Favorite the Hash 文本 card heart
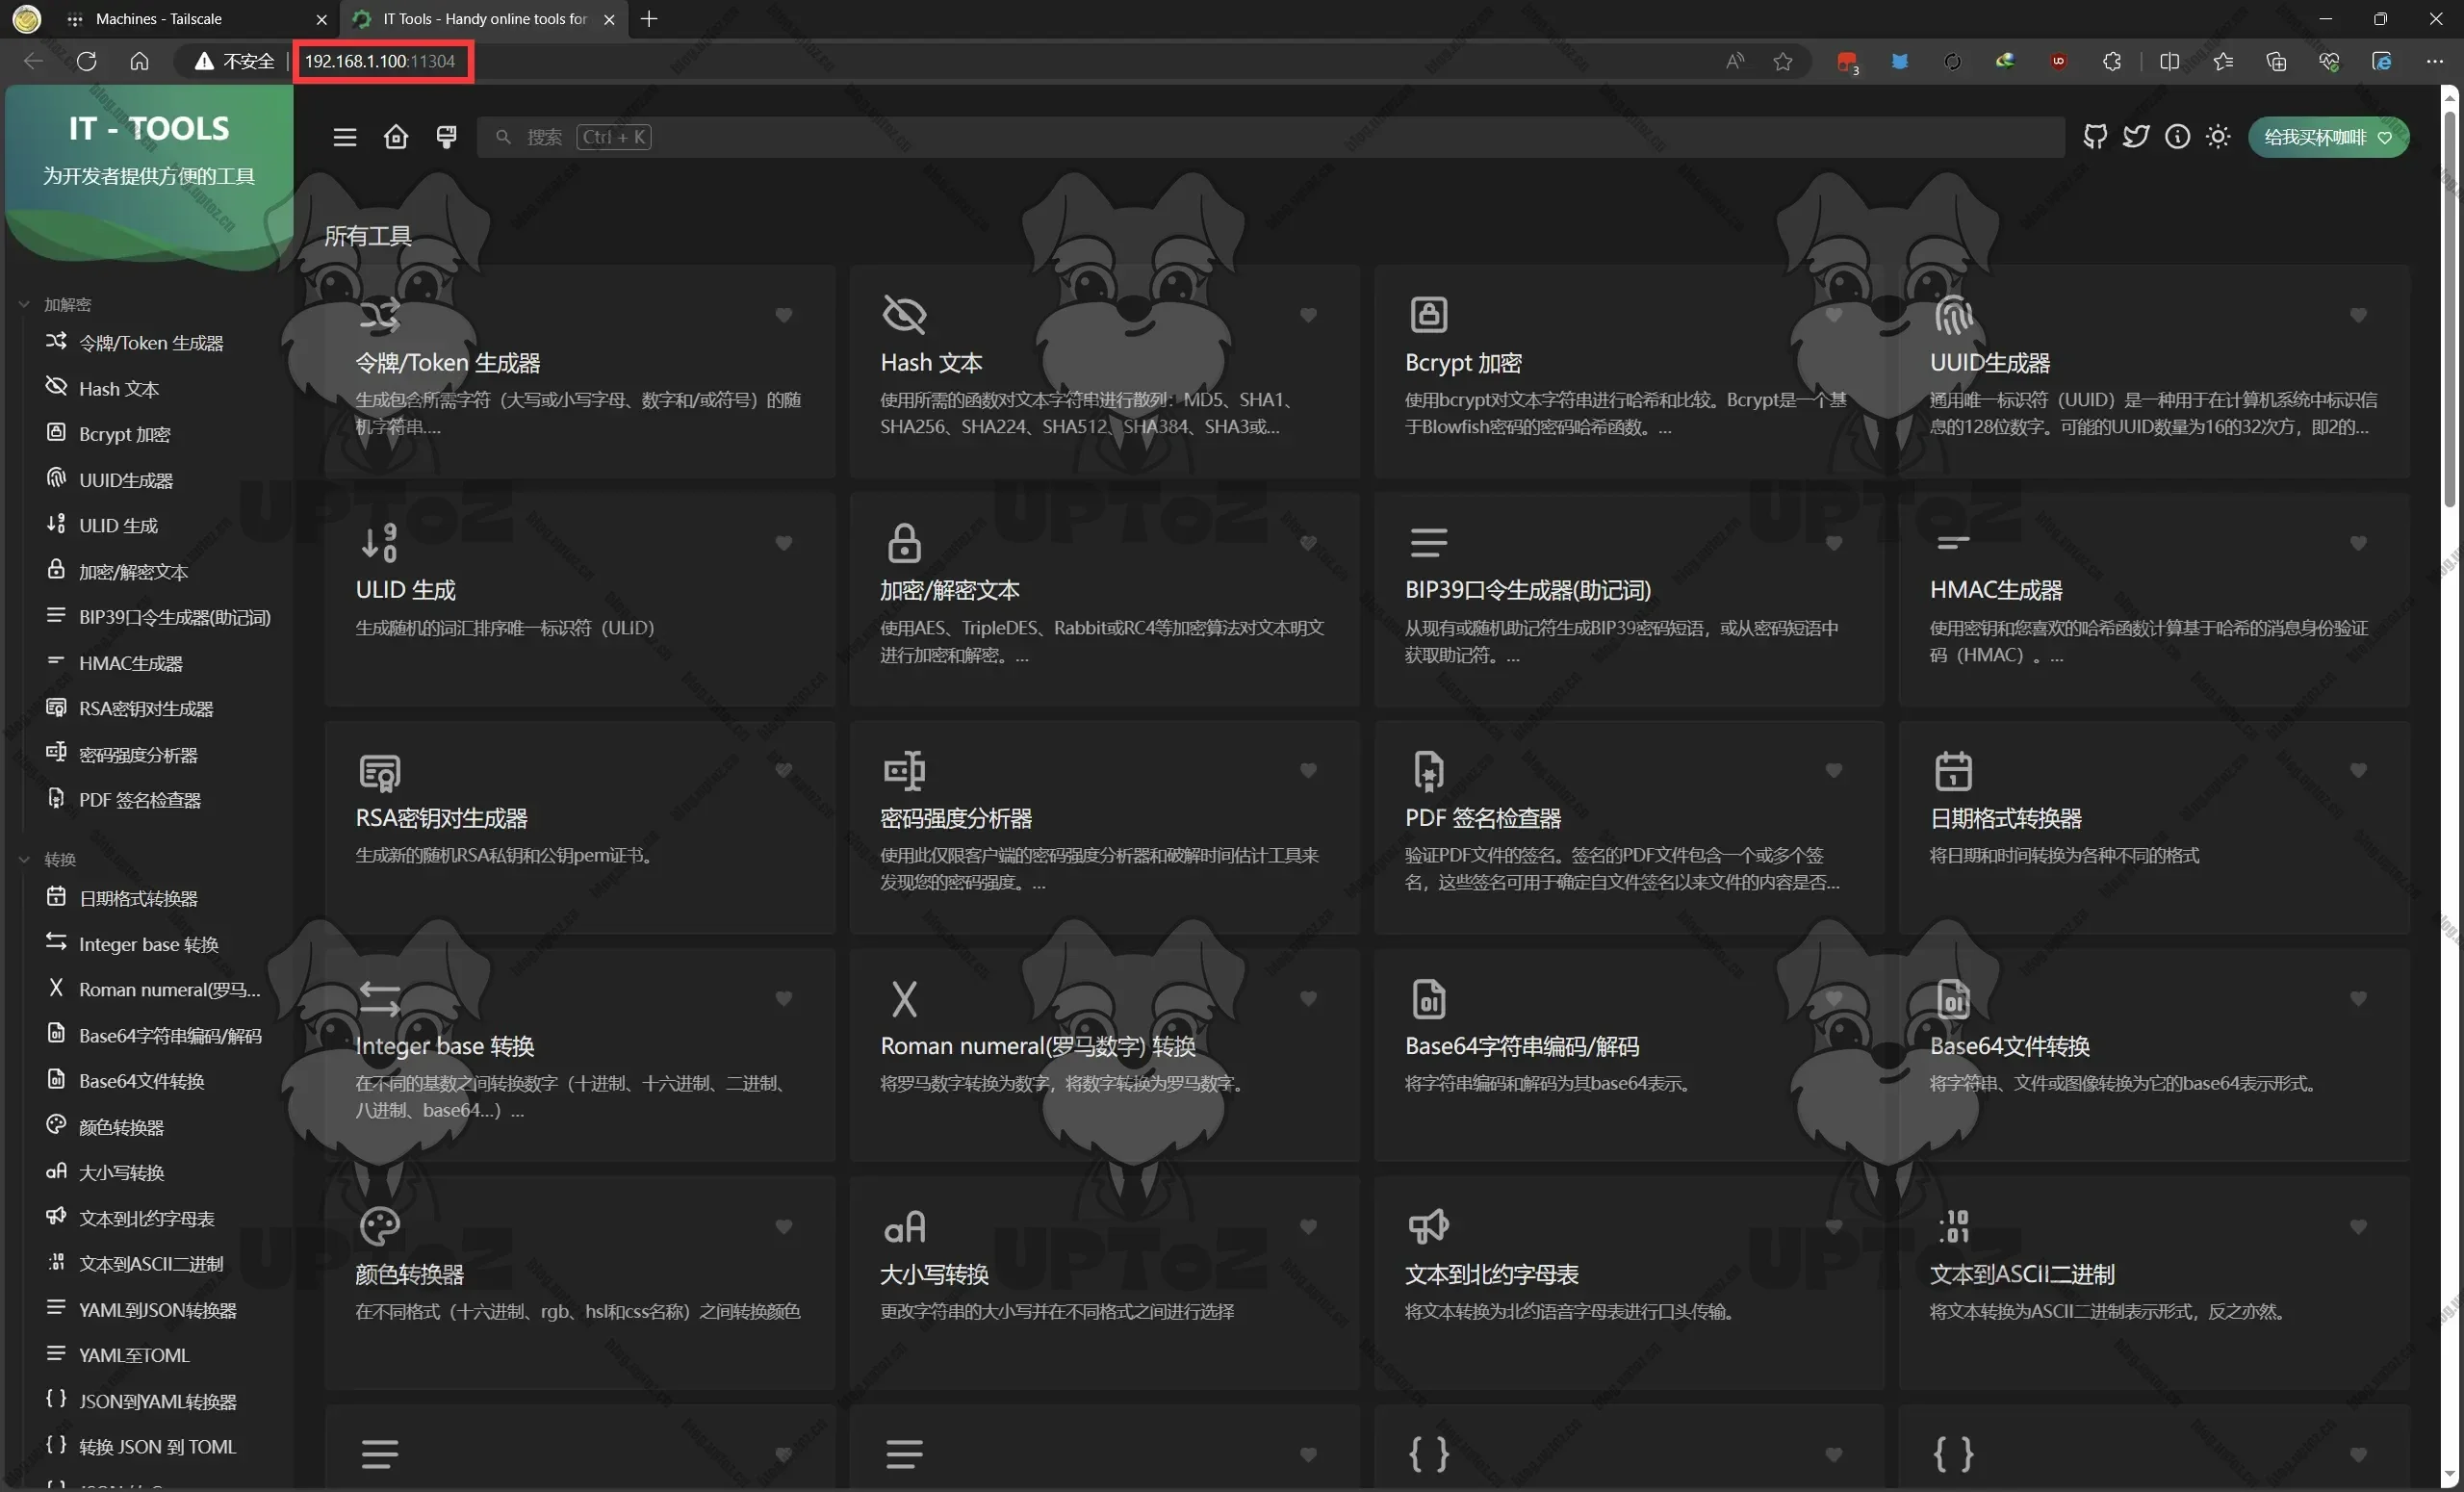2464x1492 pixels. 1308,315
